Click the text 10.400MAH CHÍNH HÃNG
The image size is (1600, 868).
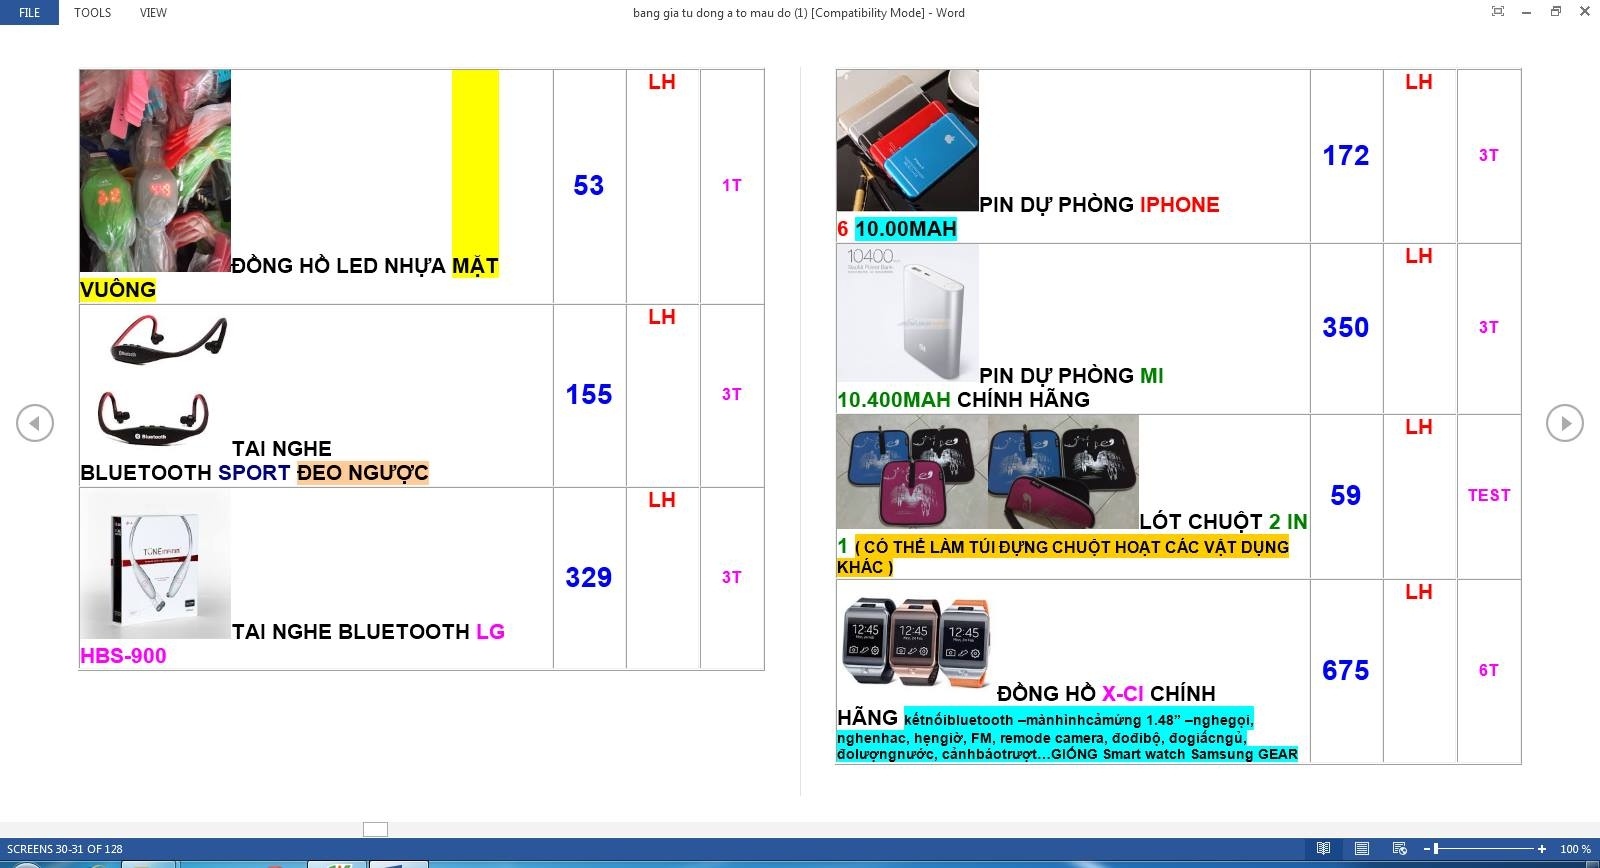click(963, 400)
